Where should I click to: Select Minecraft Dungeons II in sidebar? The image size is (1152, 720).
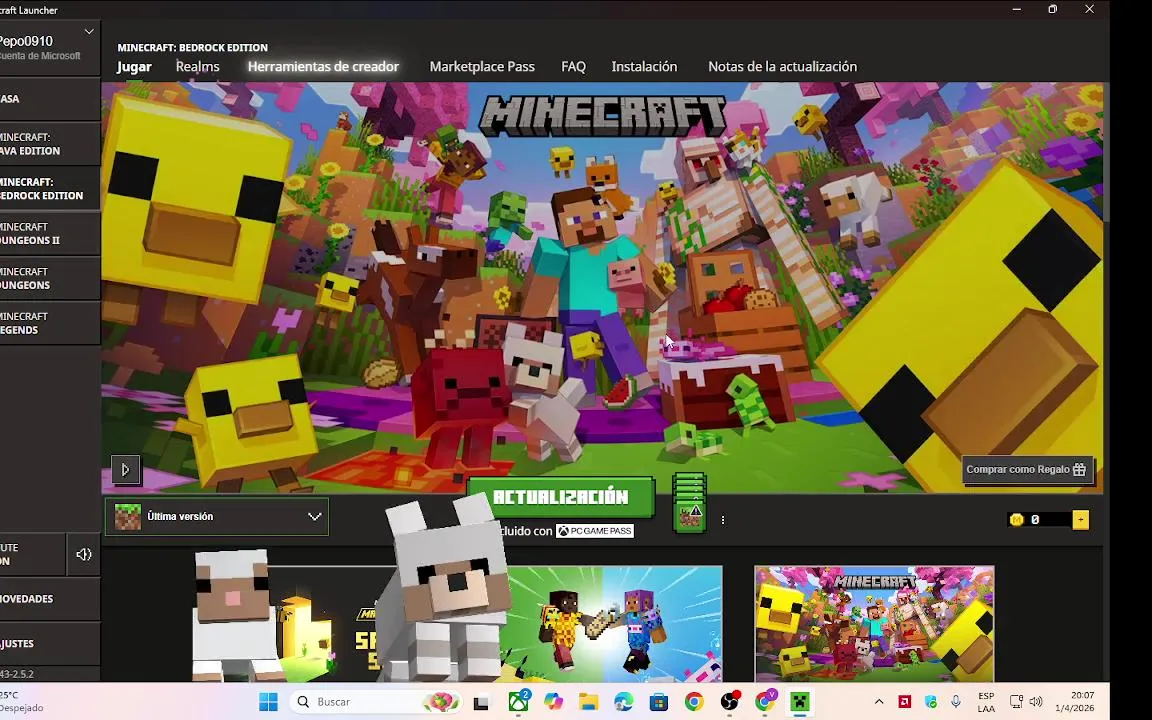pyautogui.click(x=50, y=234)
